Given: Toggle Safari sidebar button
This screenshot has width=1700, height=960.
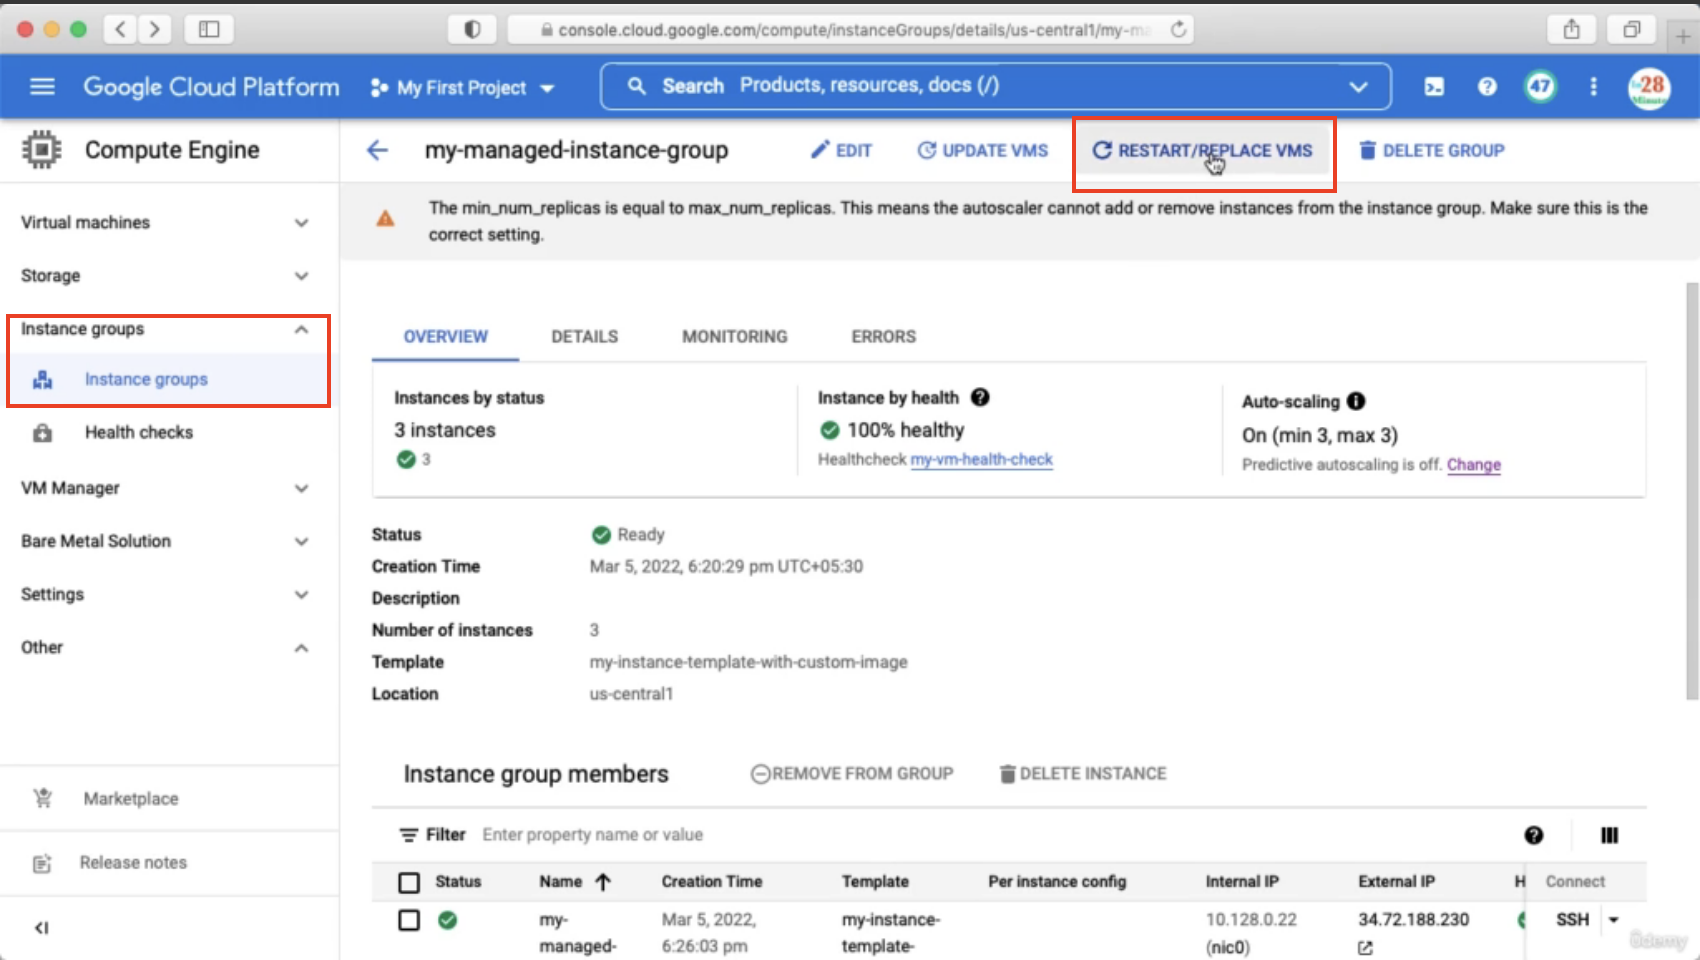Looking at the screenshot, I should coord(209,29).
